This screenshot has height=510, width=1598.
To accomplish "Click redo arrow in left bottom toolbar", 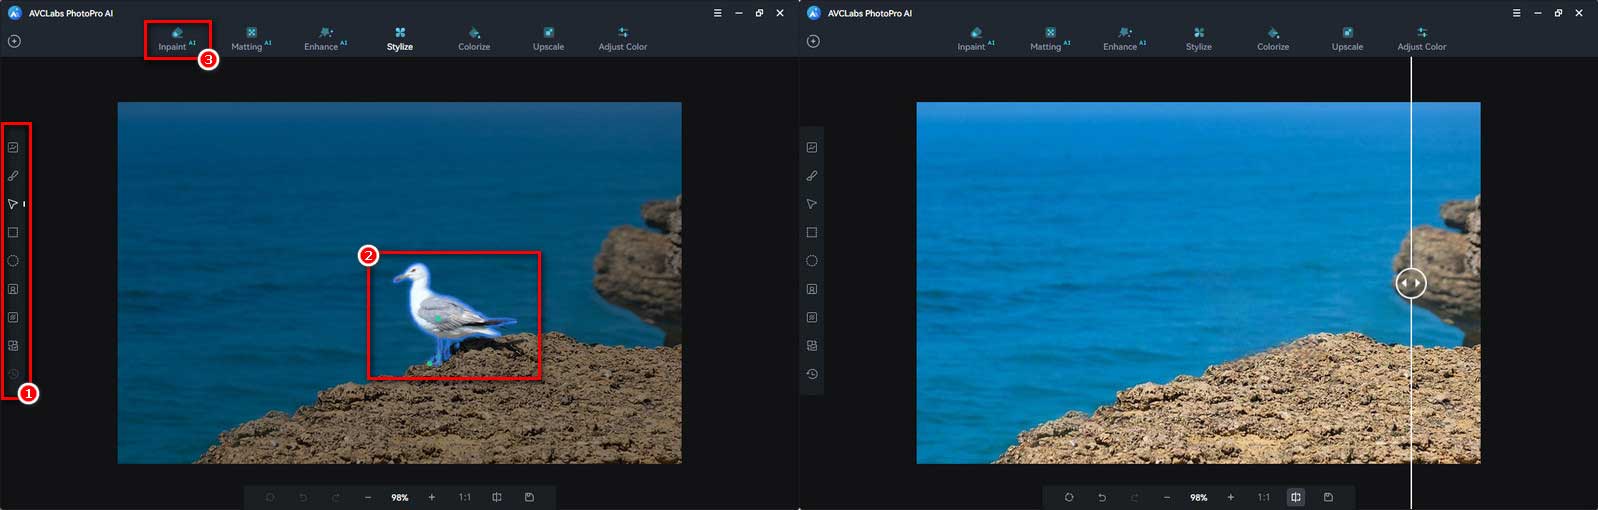I will pos(336,497).
